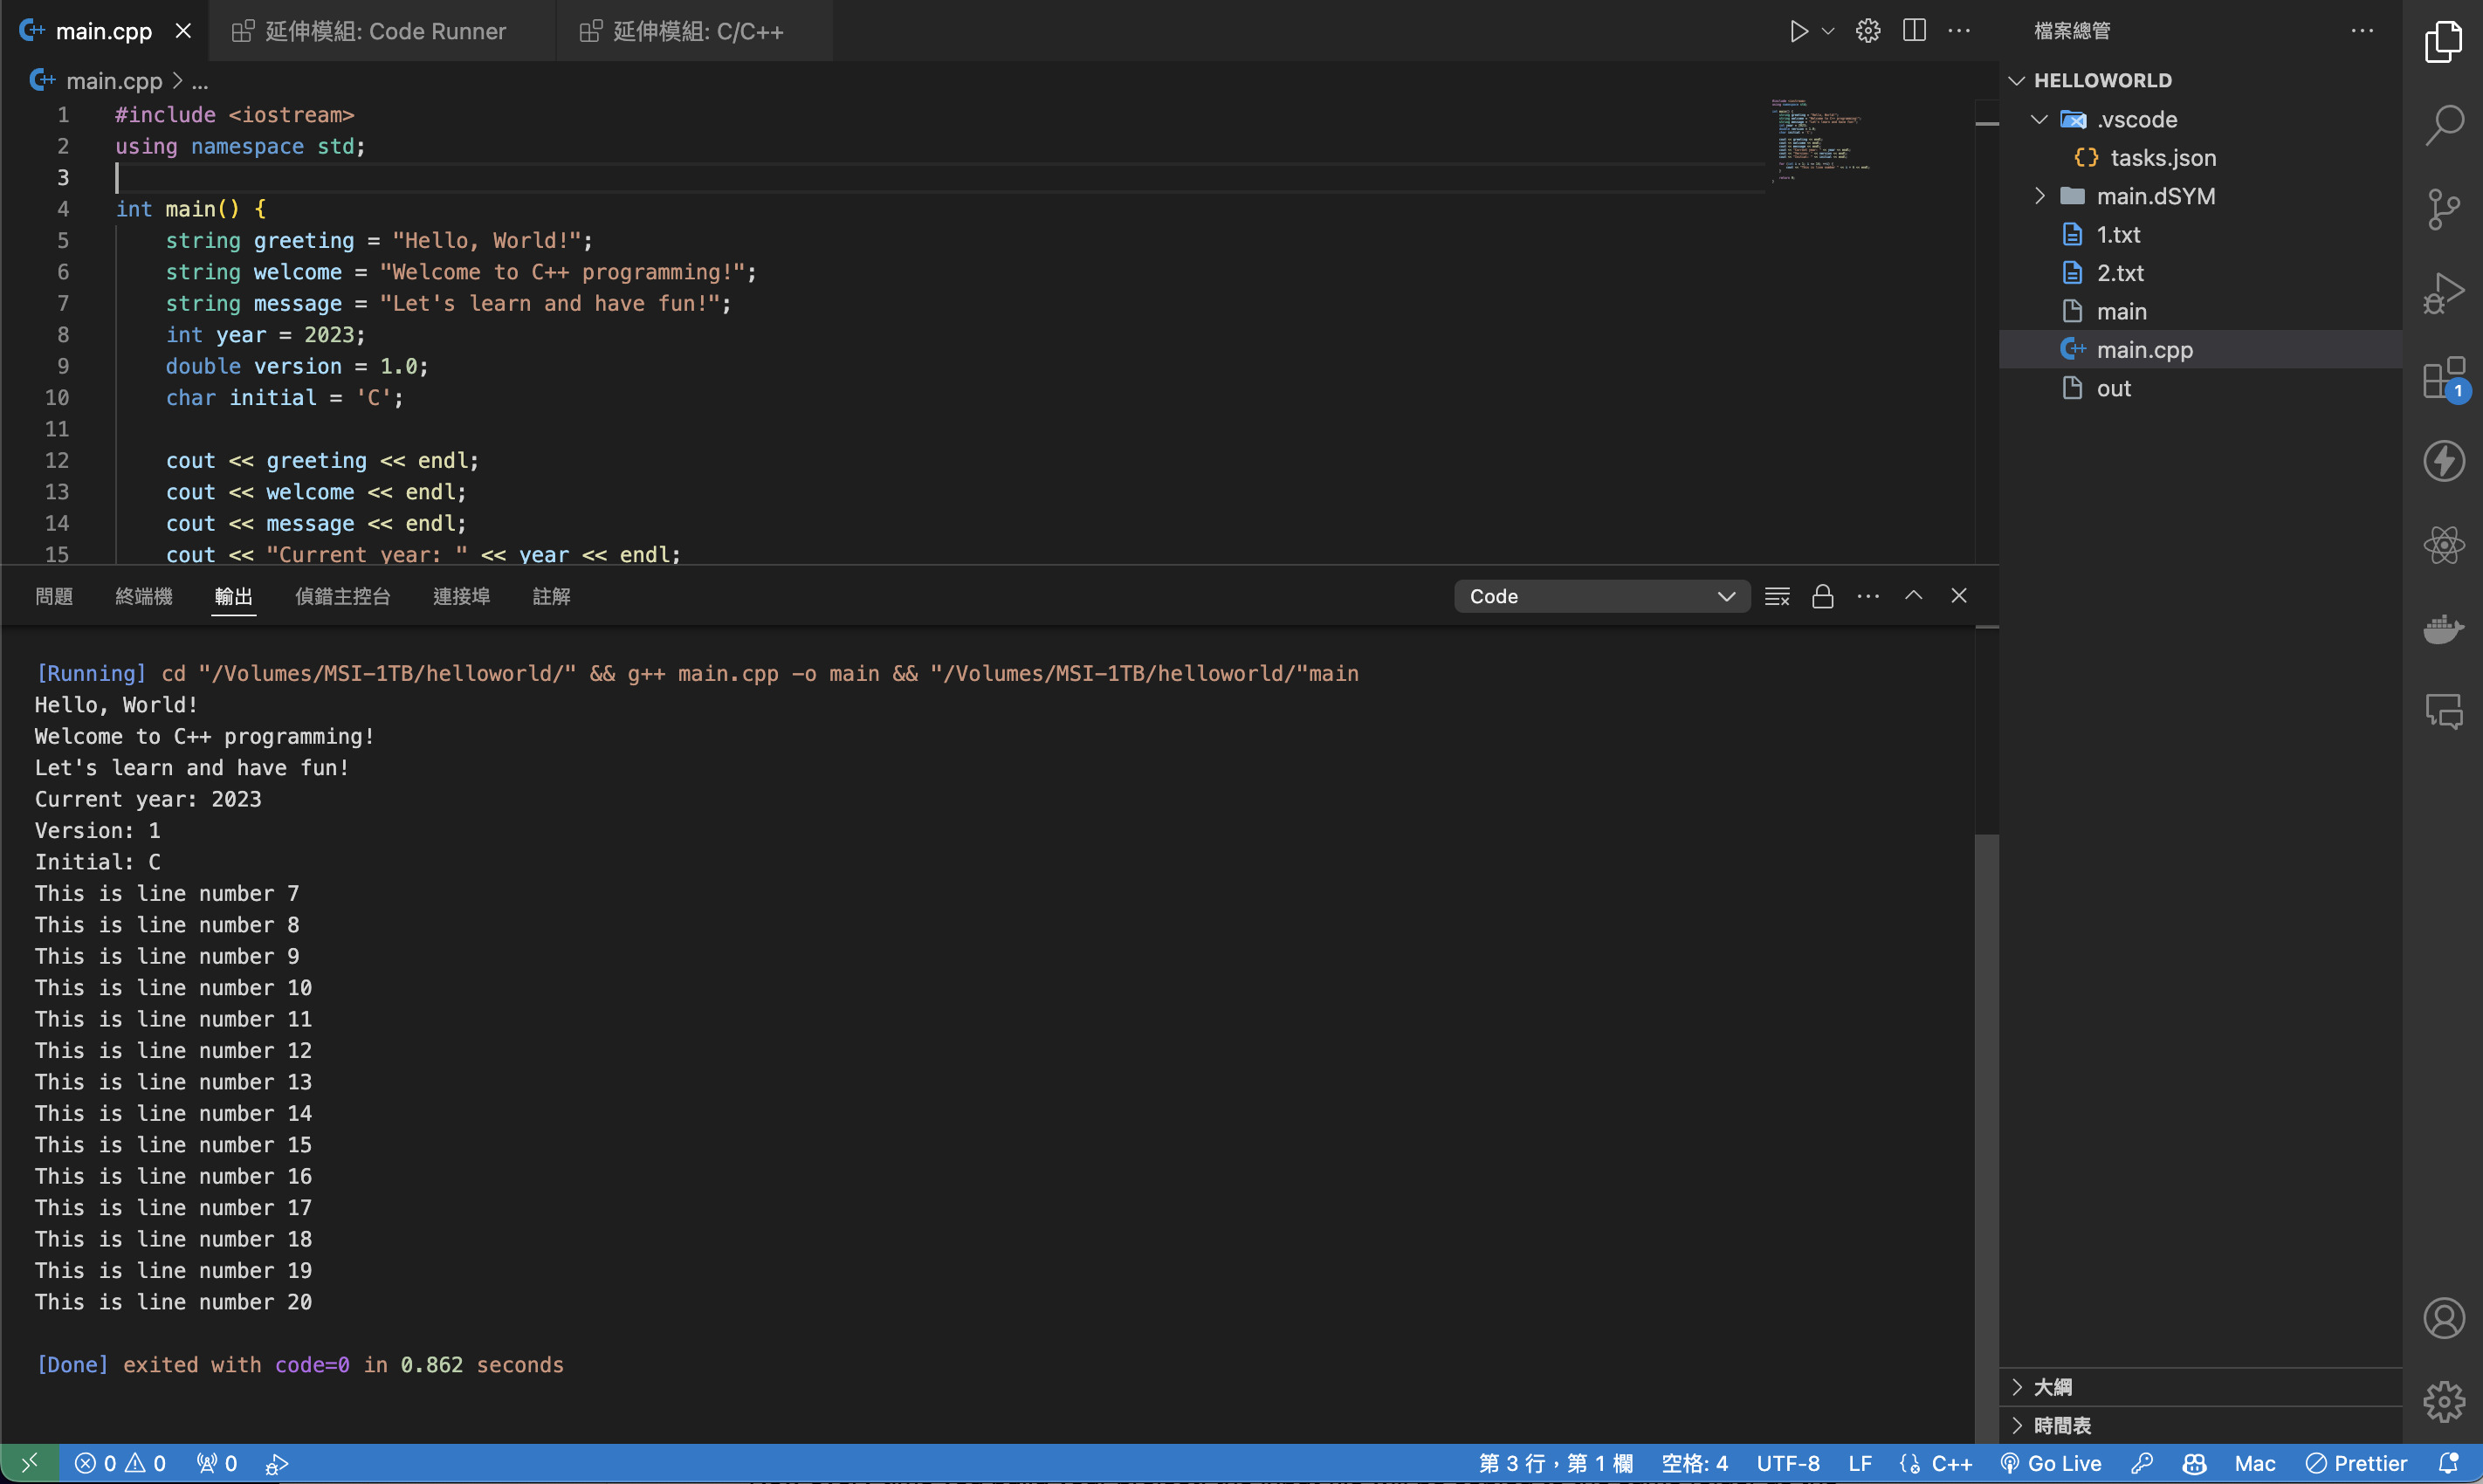Split the editor to the right
The height and width of the screenshot is (1484, 2483).
(1914, 31)
